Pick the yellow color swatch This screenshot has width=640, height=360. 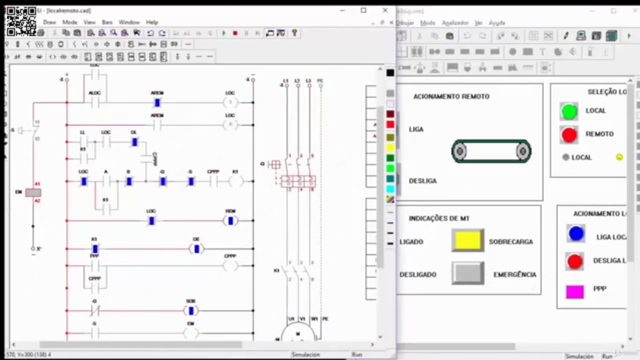[x=390, y=148]
